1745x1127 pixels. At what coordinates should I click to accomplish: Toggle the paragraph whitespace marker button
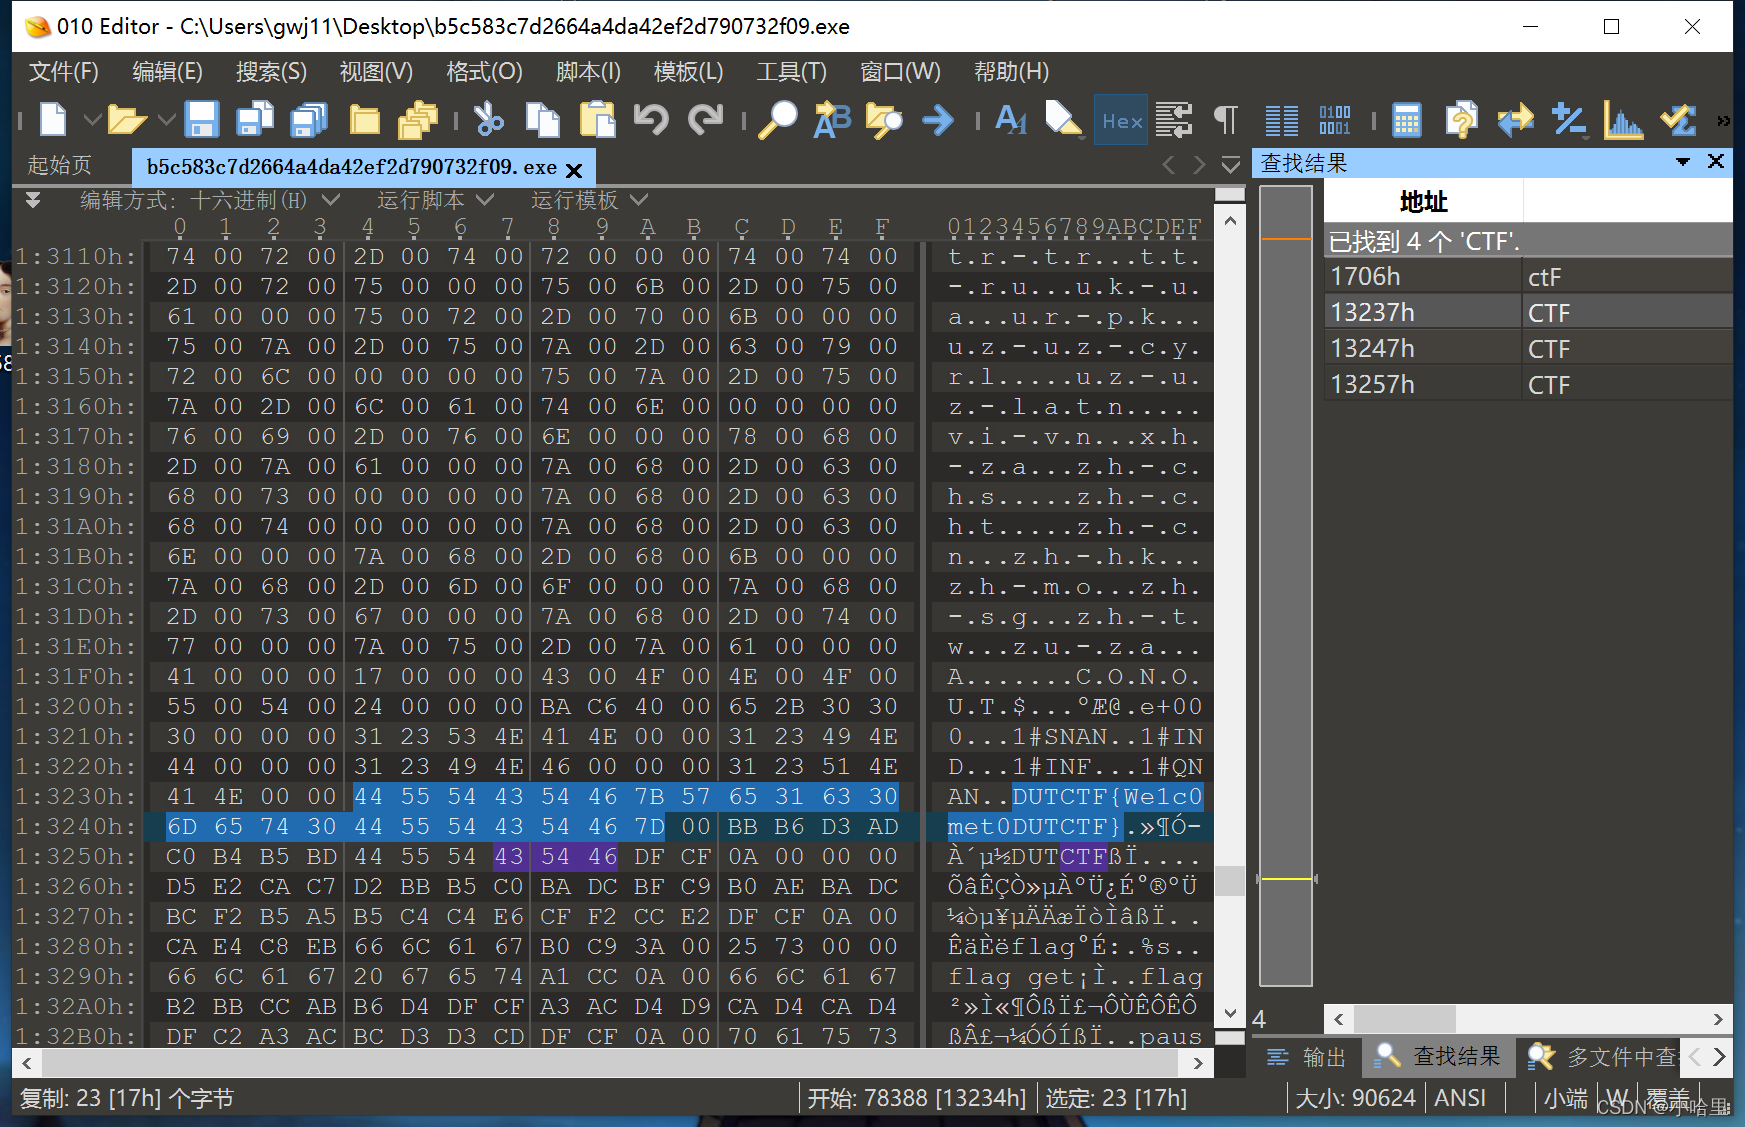coord(1225,120)
